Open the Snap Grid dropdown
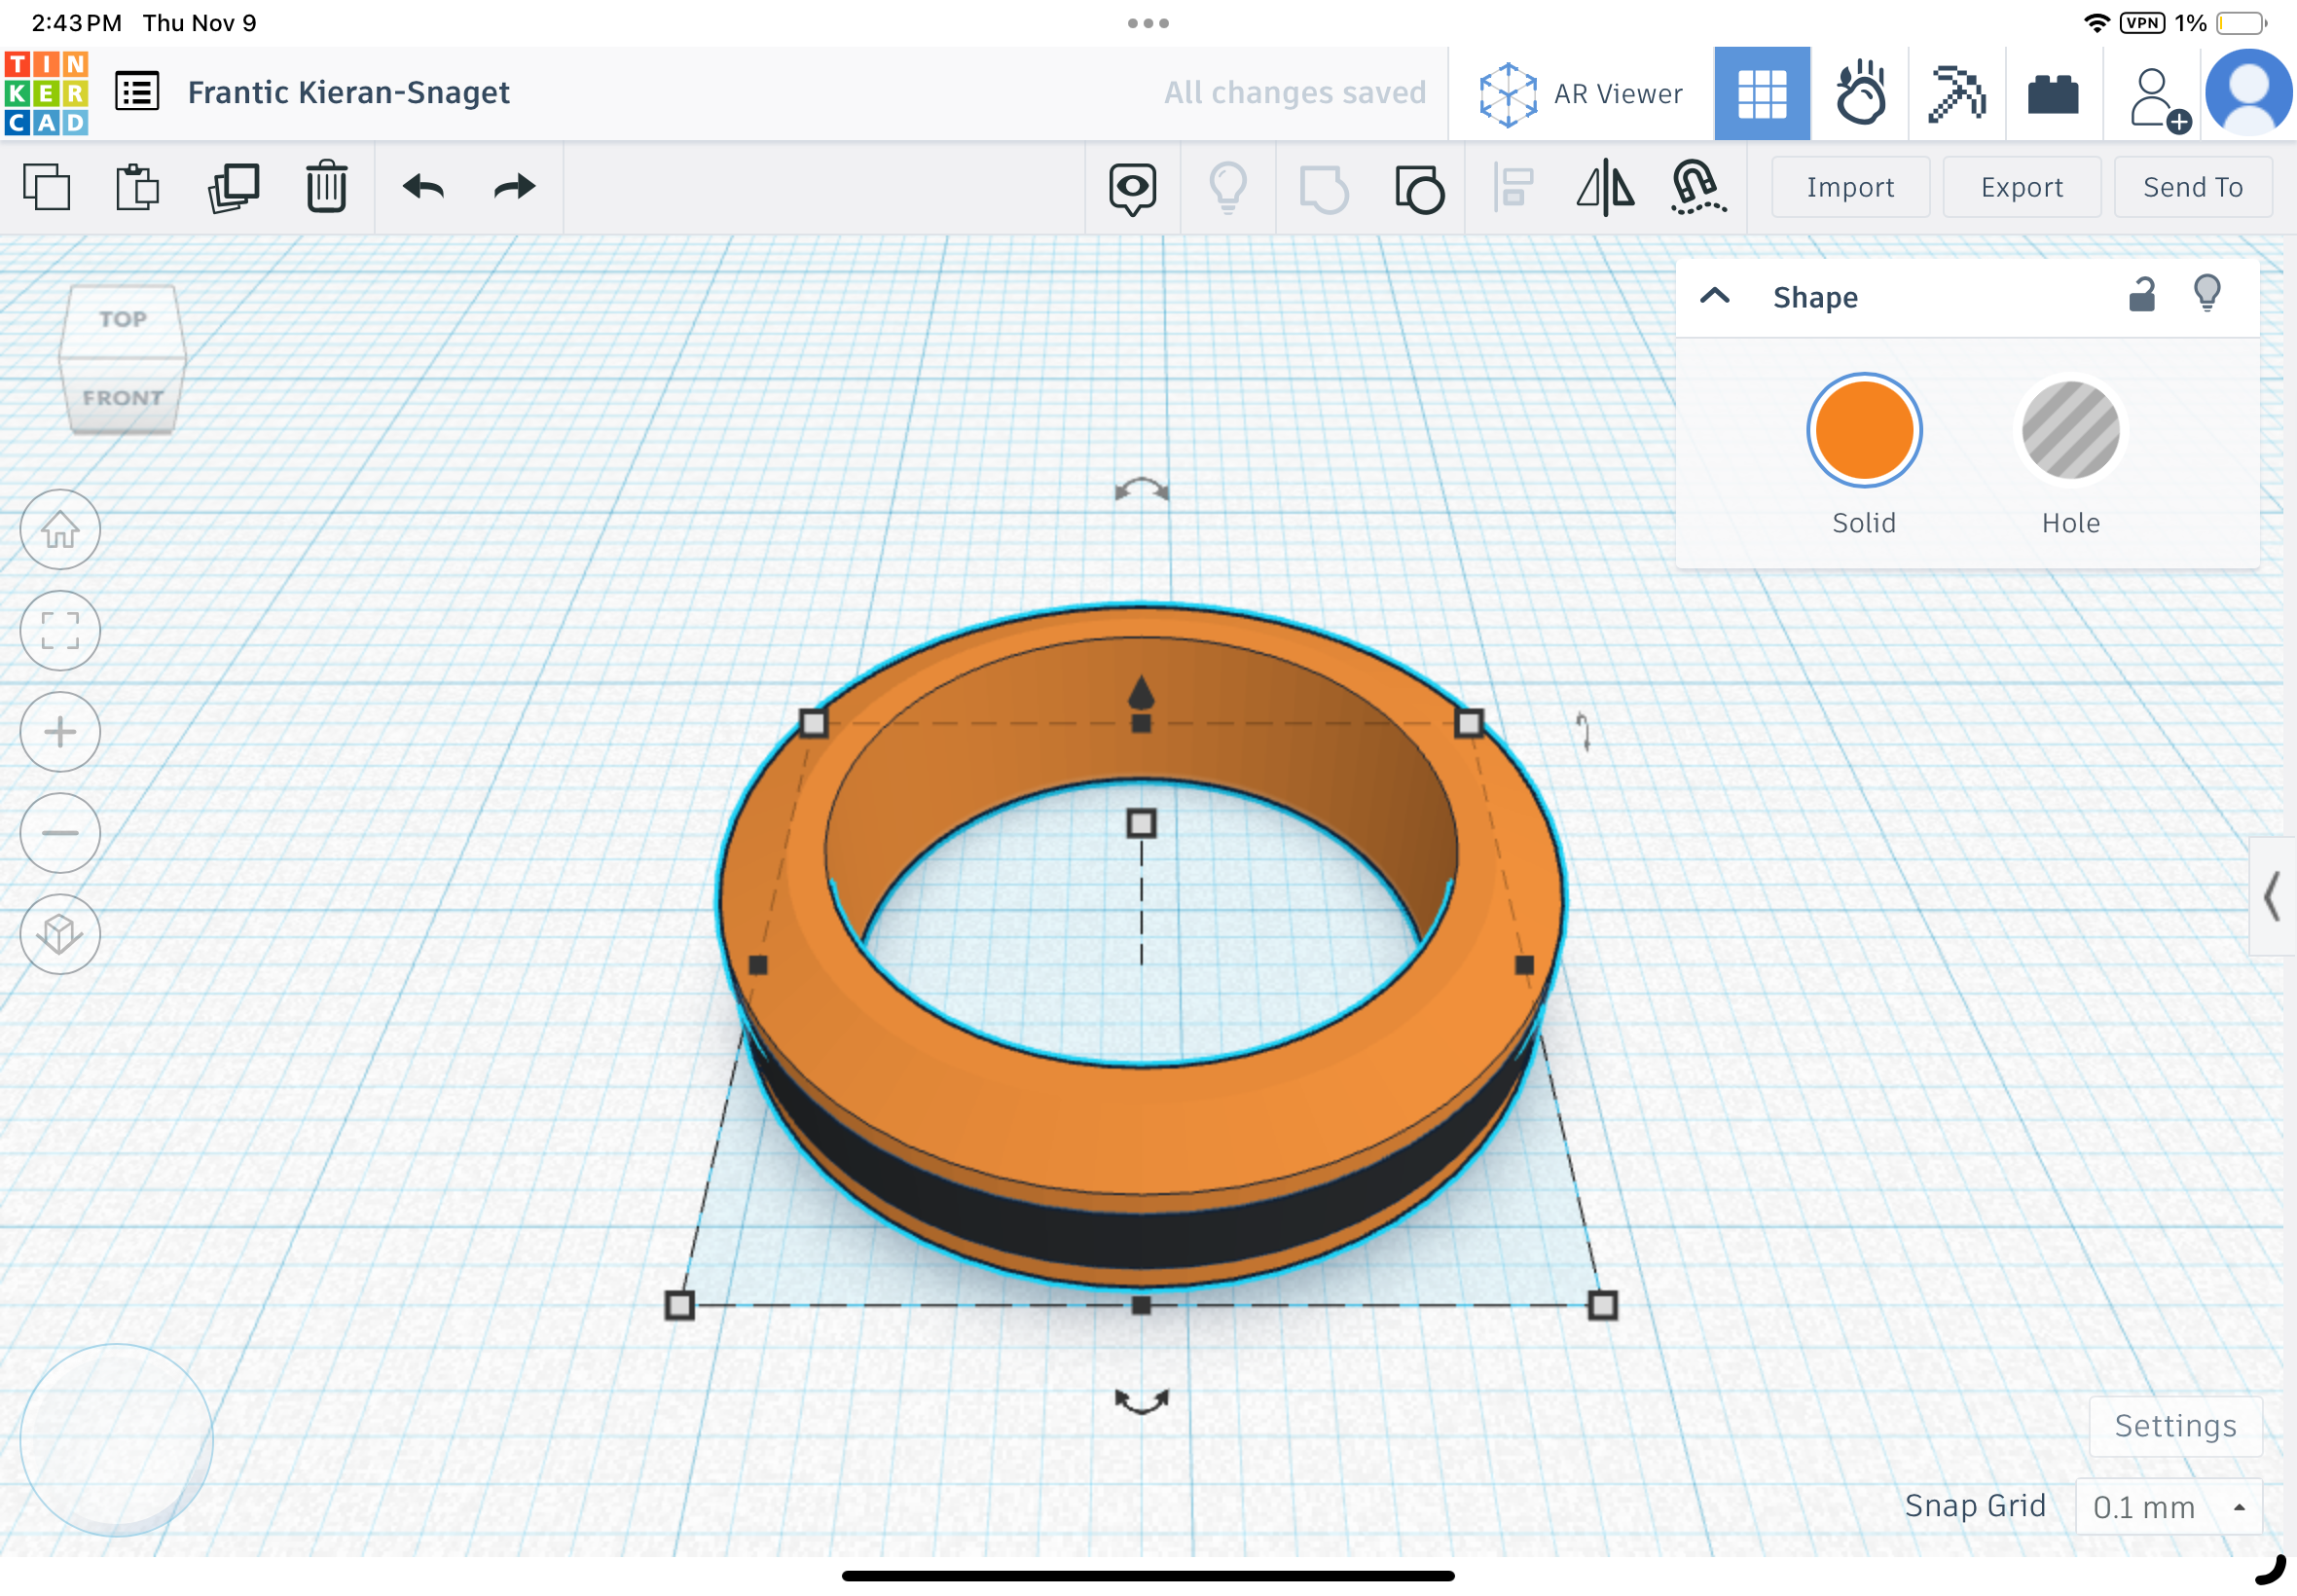Image resolution: width=2297 pixels, height=1596 pixels. [x=2167, y=1506]
